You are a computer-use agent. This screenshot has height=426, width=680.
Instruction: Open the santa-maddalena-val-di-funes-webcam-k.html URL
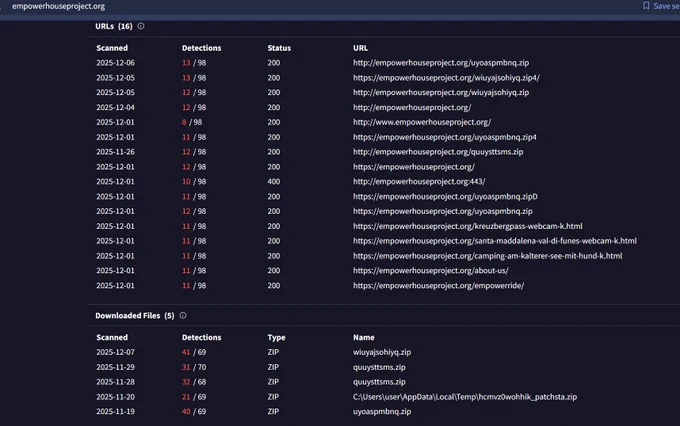coord(495,241)
